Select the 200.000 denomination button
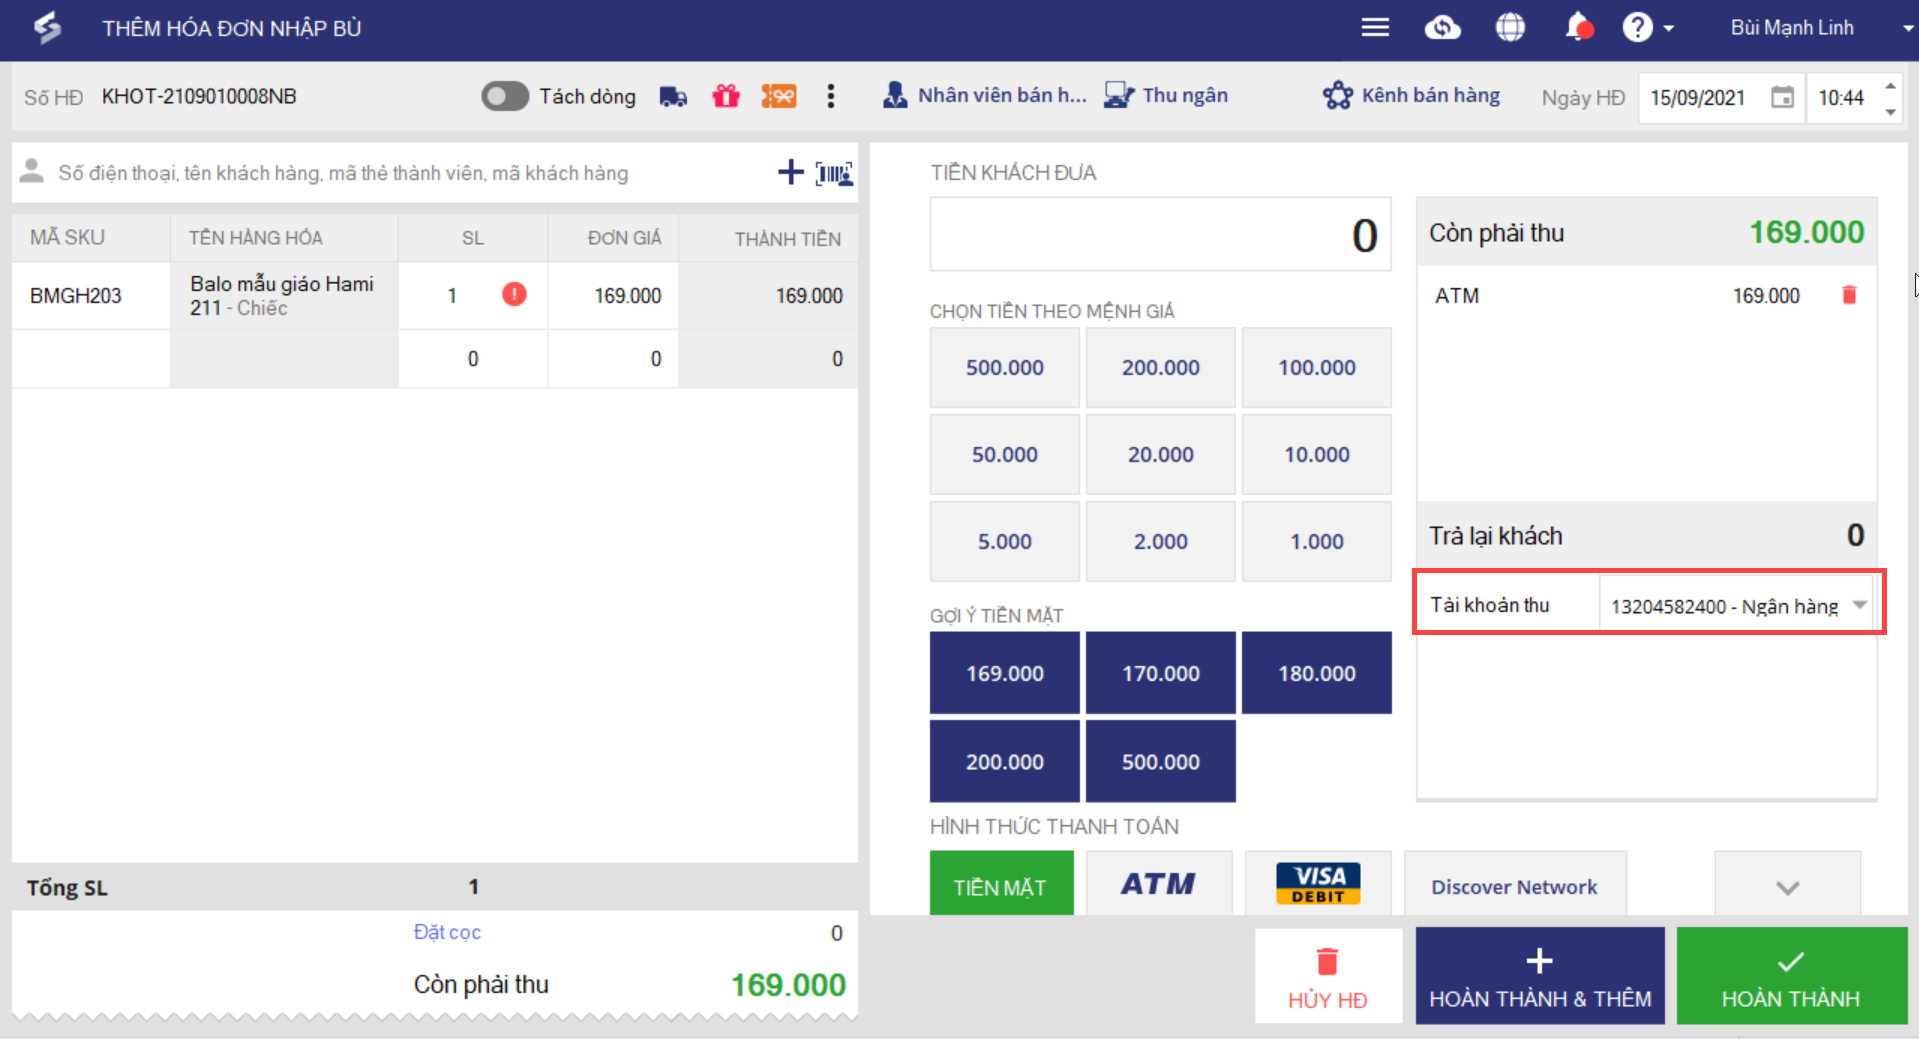Viewport: 1919px width, 1039px height. [x=1160, y=367]
